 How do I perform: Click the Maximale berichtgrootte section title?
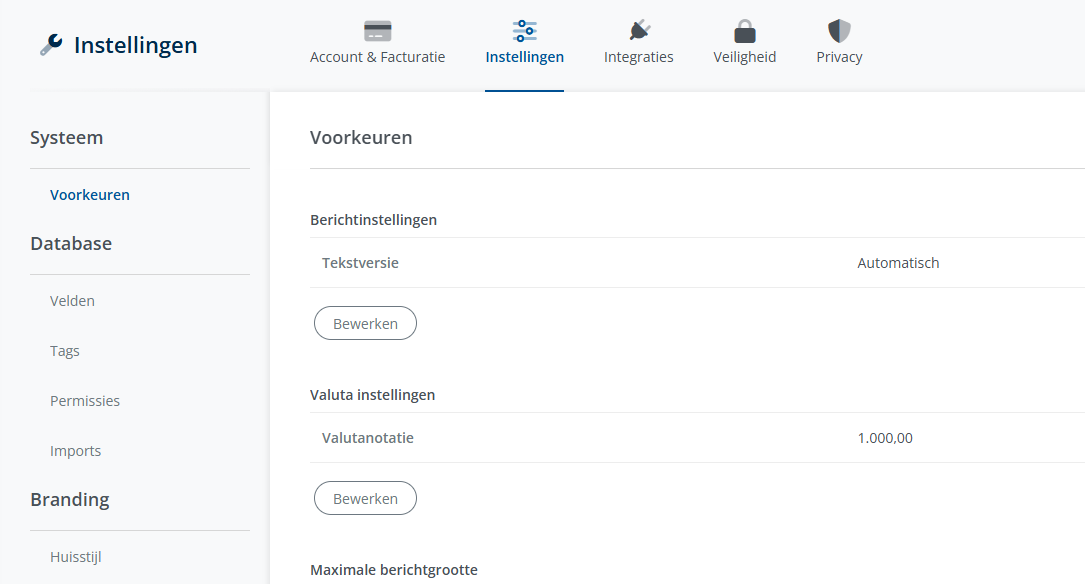click(x=394, y=570)
